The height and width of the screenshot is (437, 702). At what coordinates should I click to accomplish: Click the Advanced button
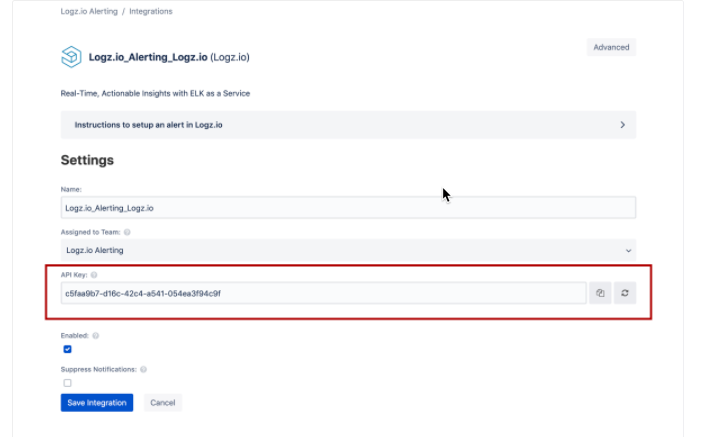(x=611, y=47)
